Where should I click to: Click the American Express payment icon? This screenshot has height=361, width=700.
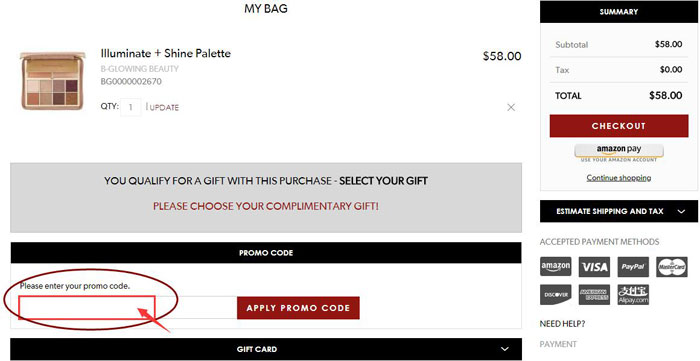(594, 295)
